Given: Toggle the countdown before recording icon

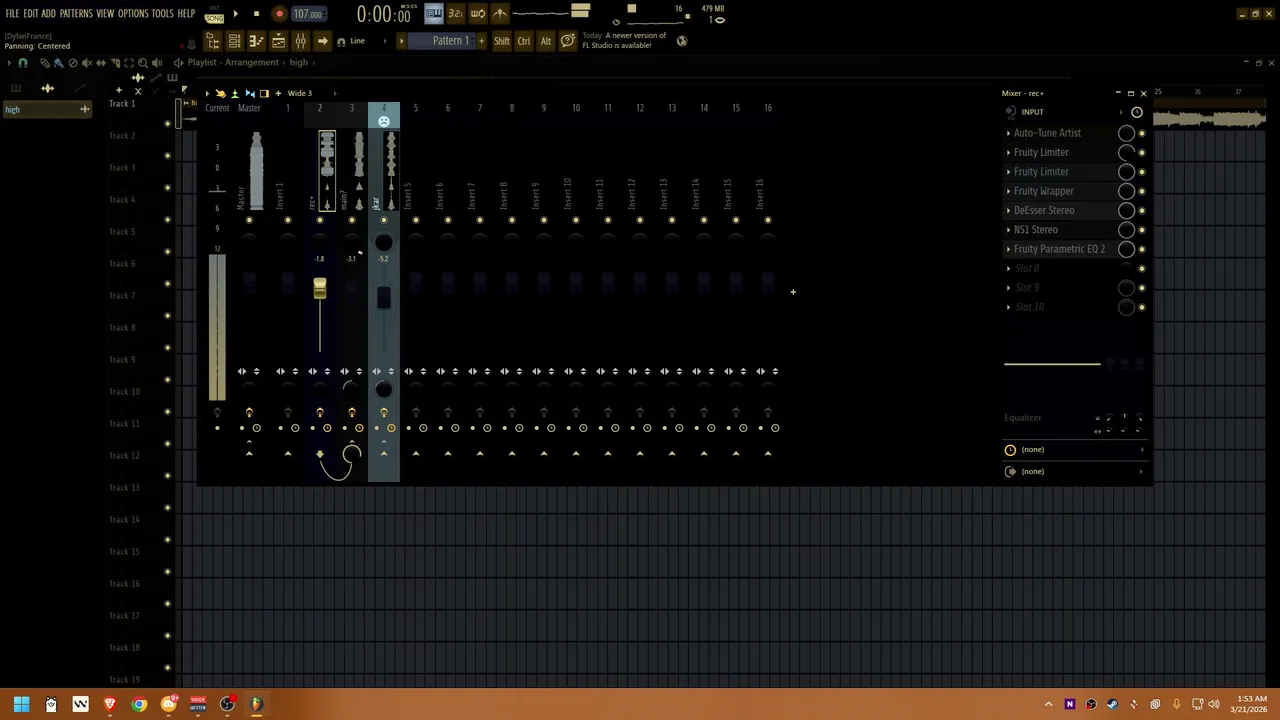Looking at the screenshot, I should pos(456,13).
